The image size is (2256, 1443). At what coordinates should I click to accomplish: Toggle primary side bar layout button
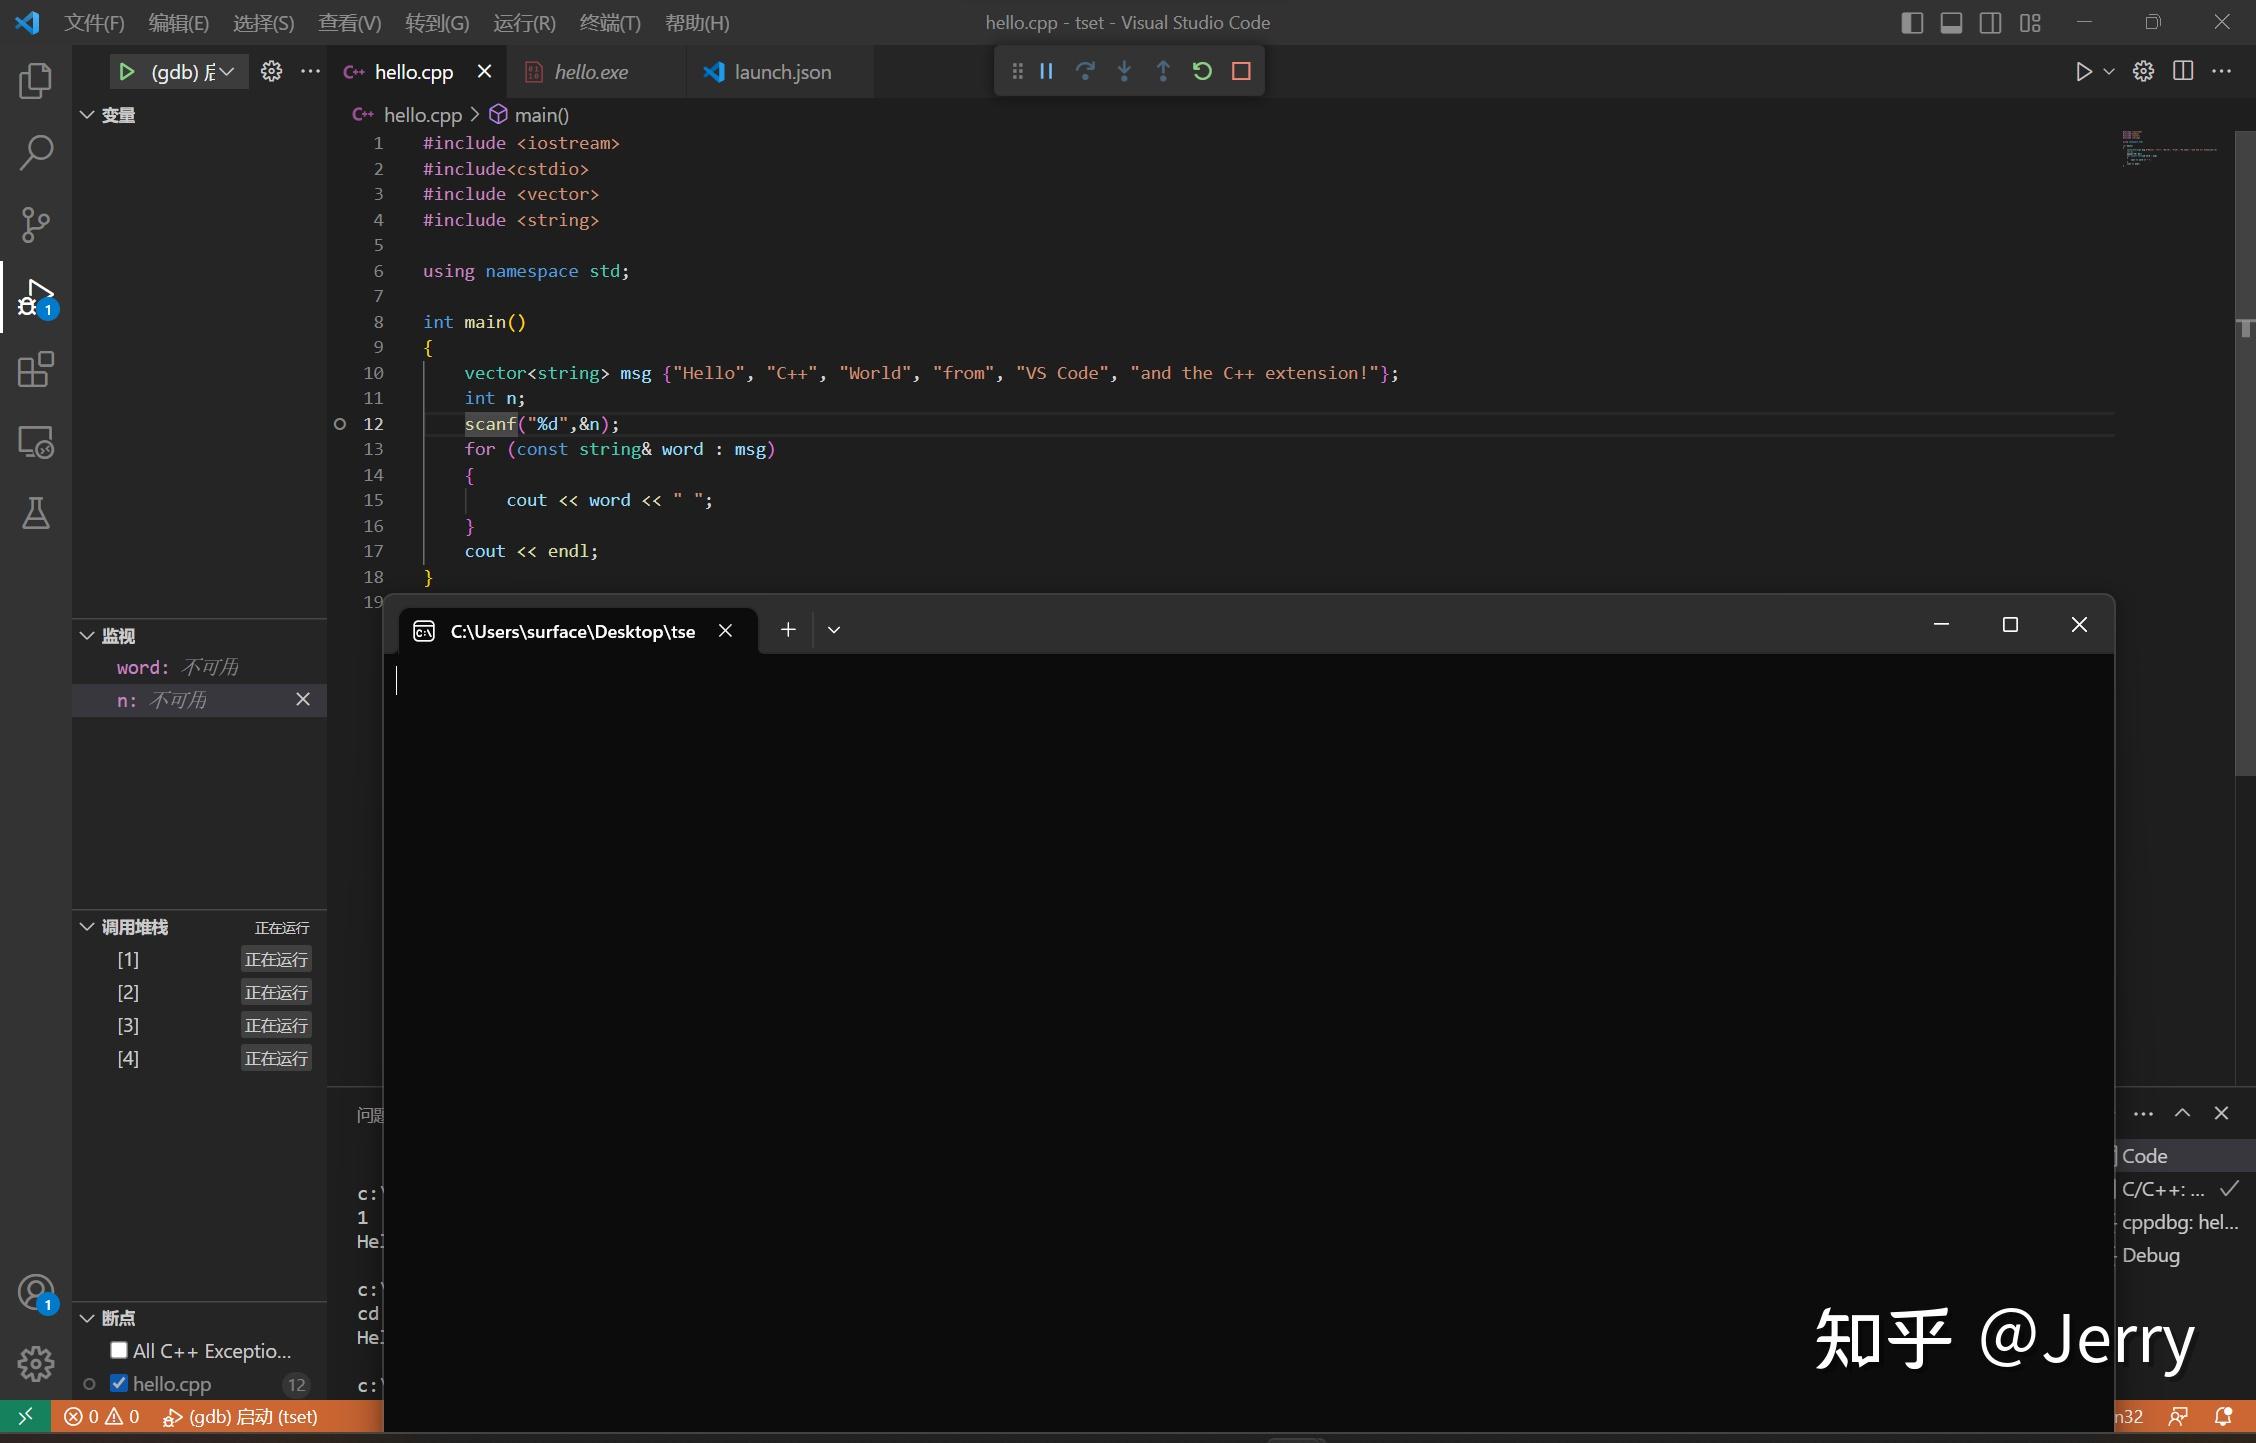pyautogui.click(x=1912, y=22)
